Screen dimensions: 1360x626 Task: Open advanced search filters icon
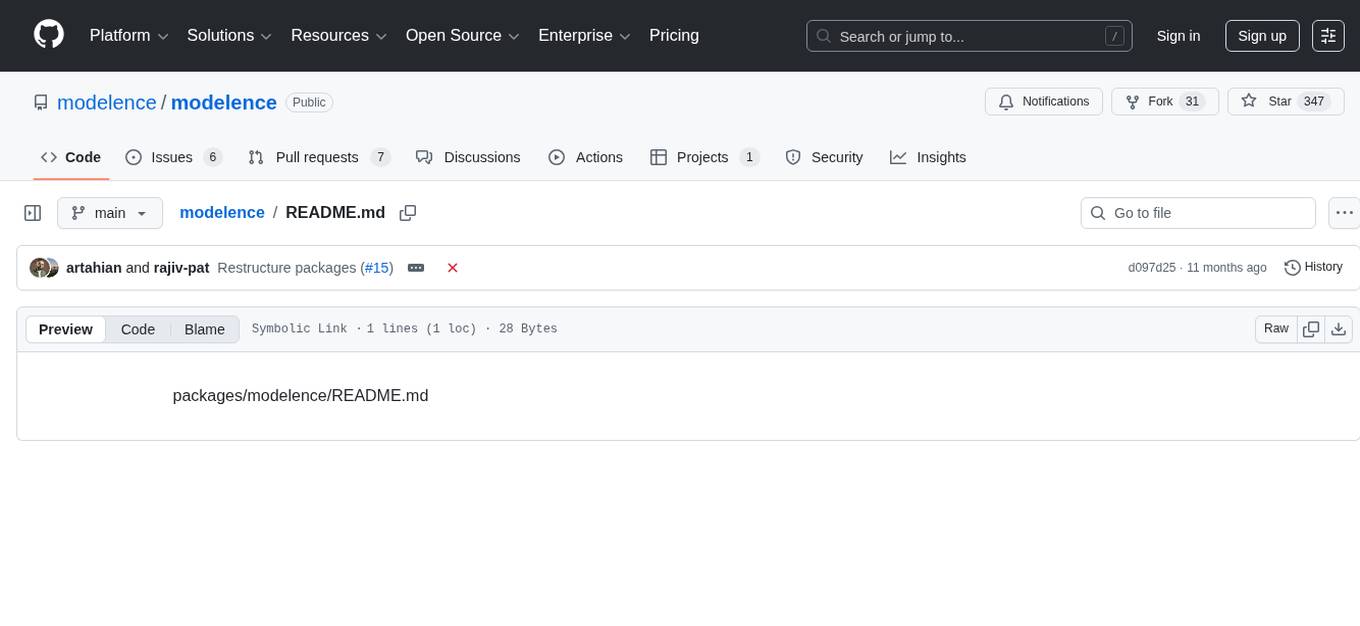1328,35
